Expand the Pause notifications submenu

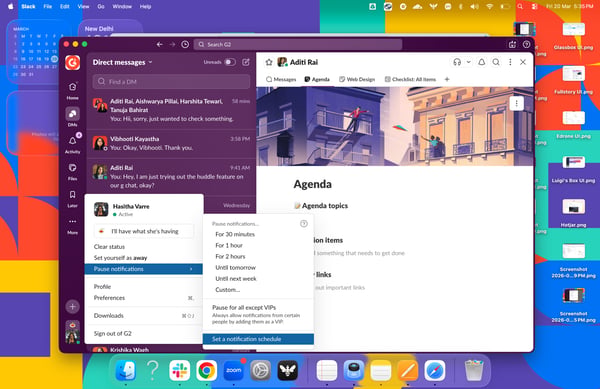(143, 269)
